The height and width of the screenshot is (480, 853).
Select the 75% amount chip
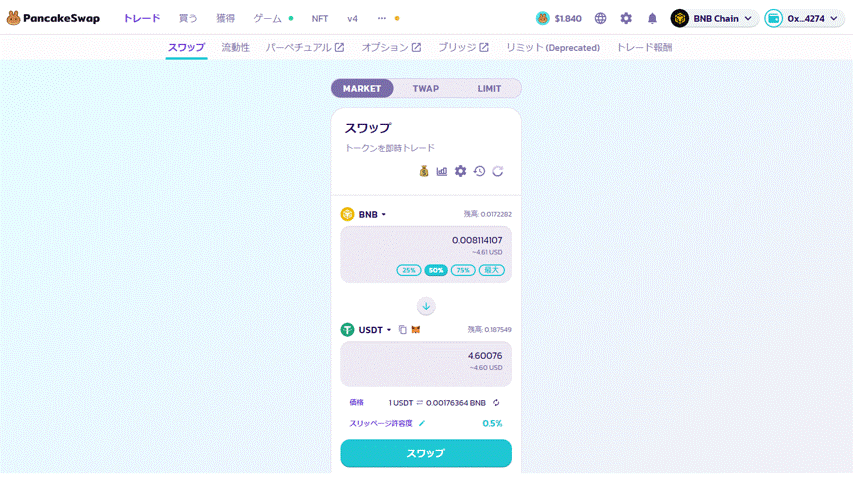pos(463,270)
